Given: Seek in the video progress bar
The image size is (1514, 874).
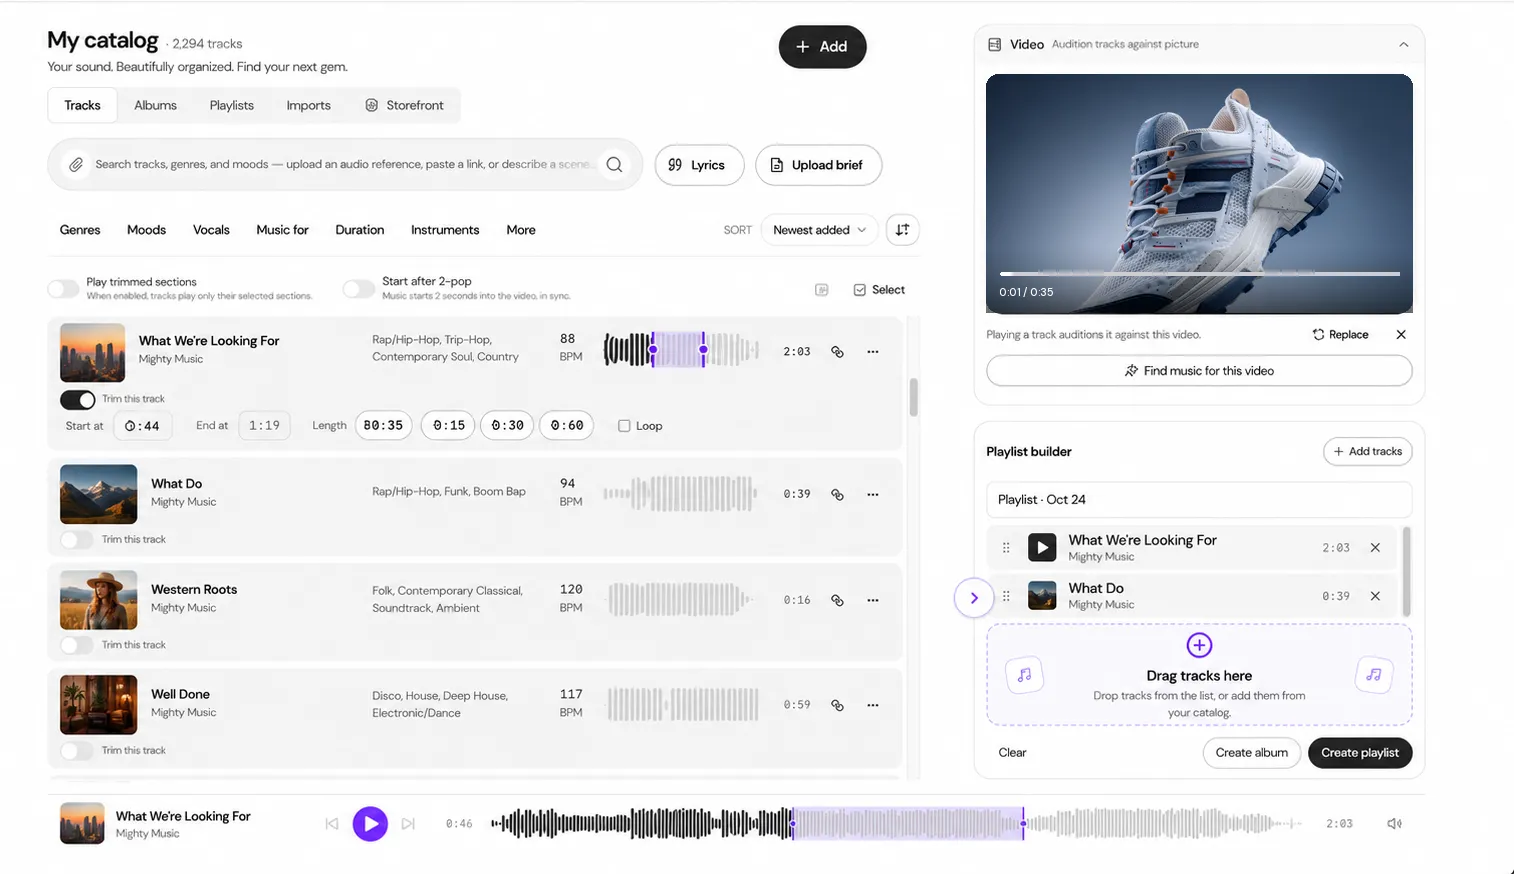Looking at the screenshot, I should point(1199,273).
